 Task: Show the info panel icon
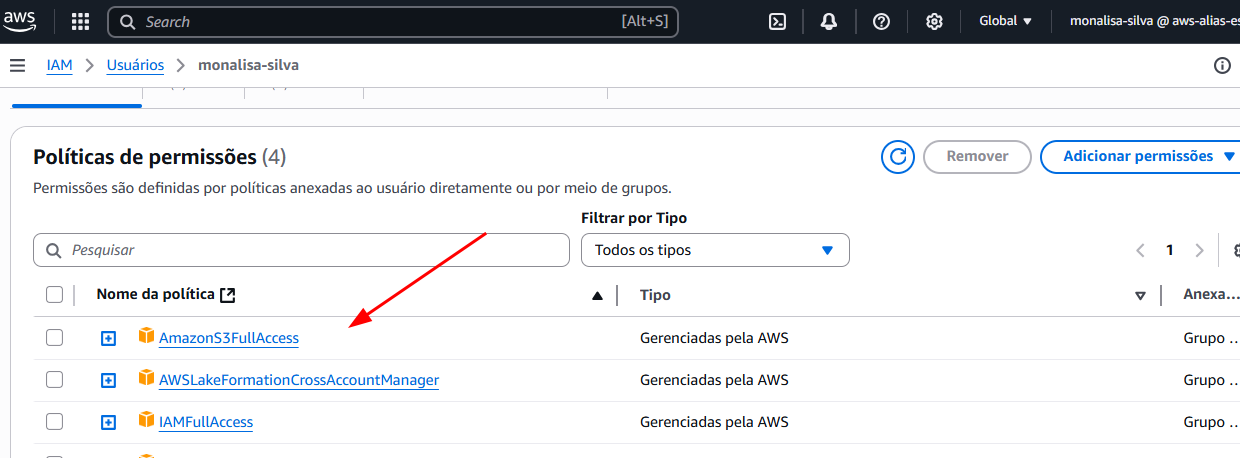tap(1222, 65)
